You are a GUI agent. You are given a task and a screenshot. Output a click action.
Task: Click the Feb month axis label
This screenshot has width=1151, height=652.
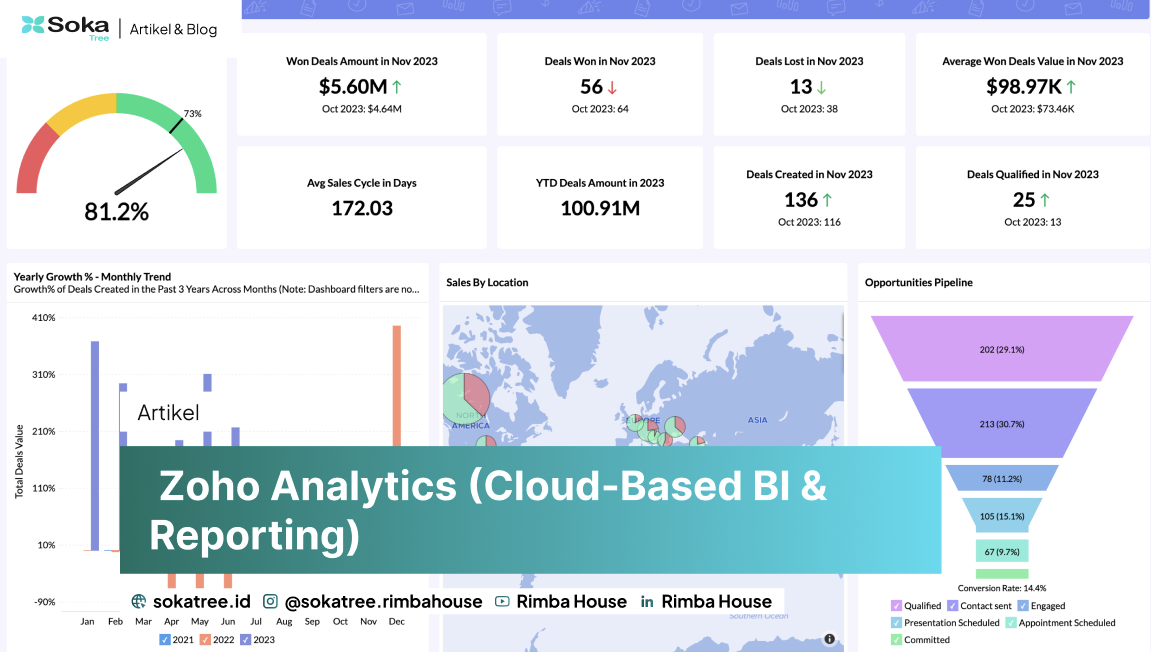point(115,621)
